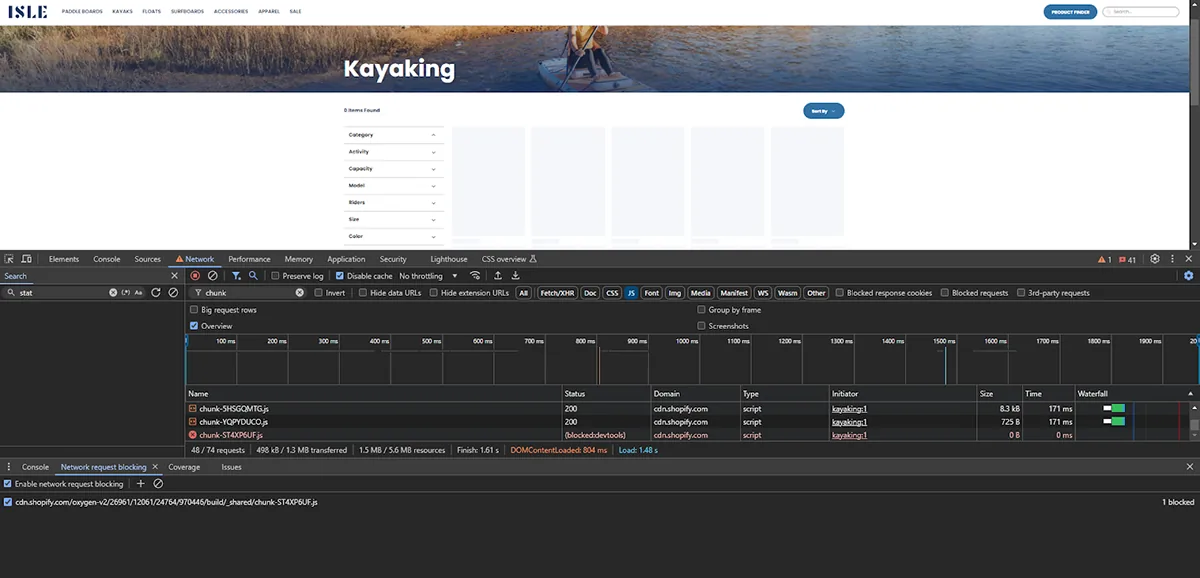Switch to the Elements tab
1200x578 pixels.
click(x=64, y=259)
